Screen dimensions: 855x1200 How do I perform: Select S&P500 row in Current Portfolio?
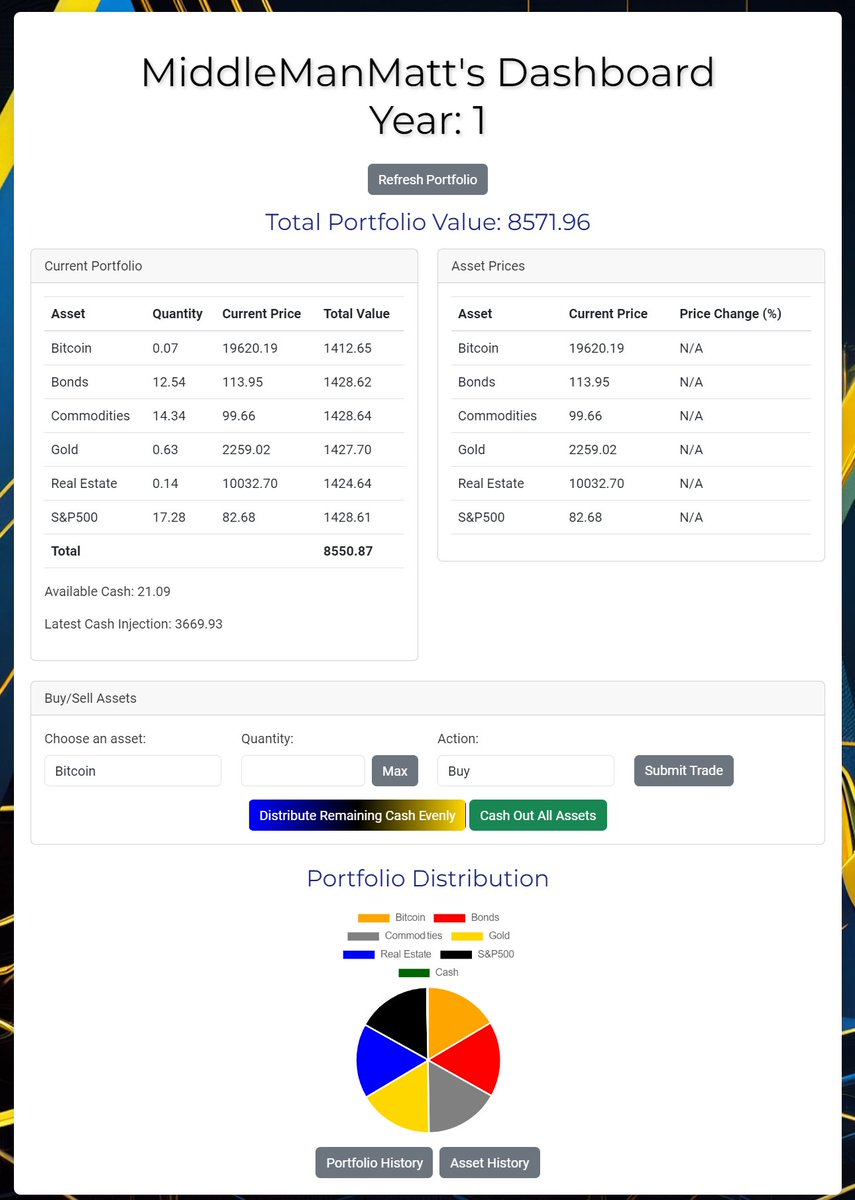pos(224,517)
